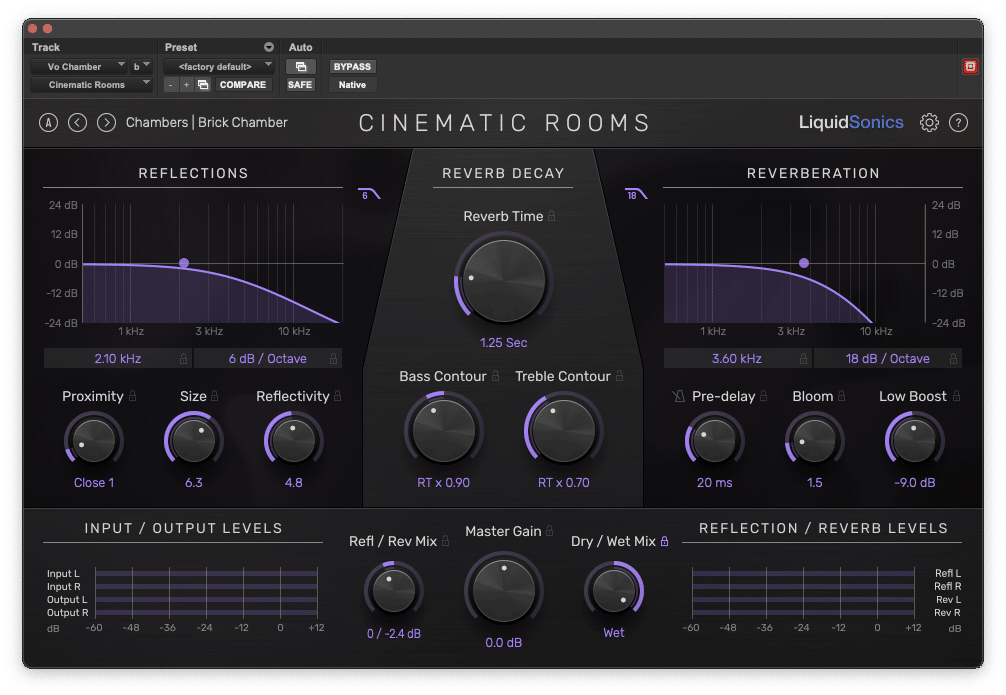This screenshot has width=1006, height=695.
Task: Click the Auto automation window icon
Action: (300, 67)
